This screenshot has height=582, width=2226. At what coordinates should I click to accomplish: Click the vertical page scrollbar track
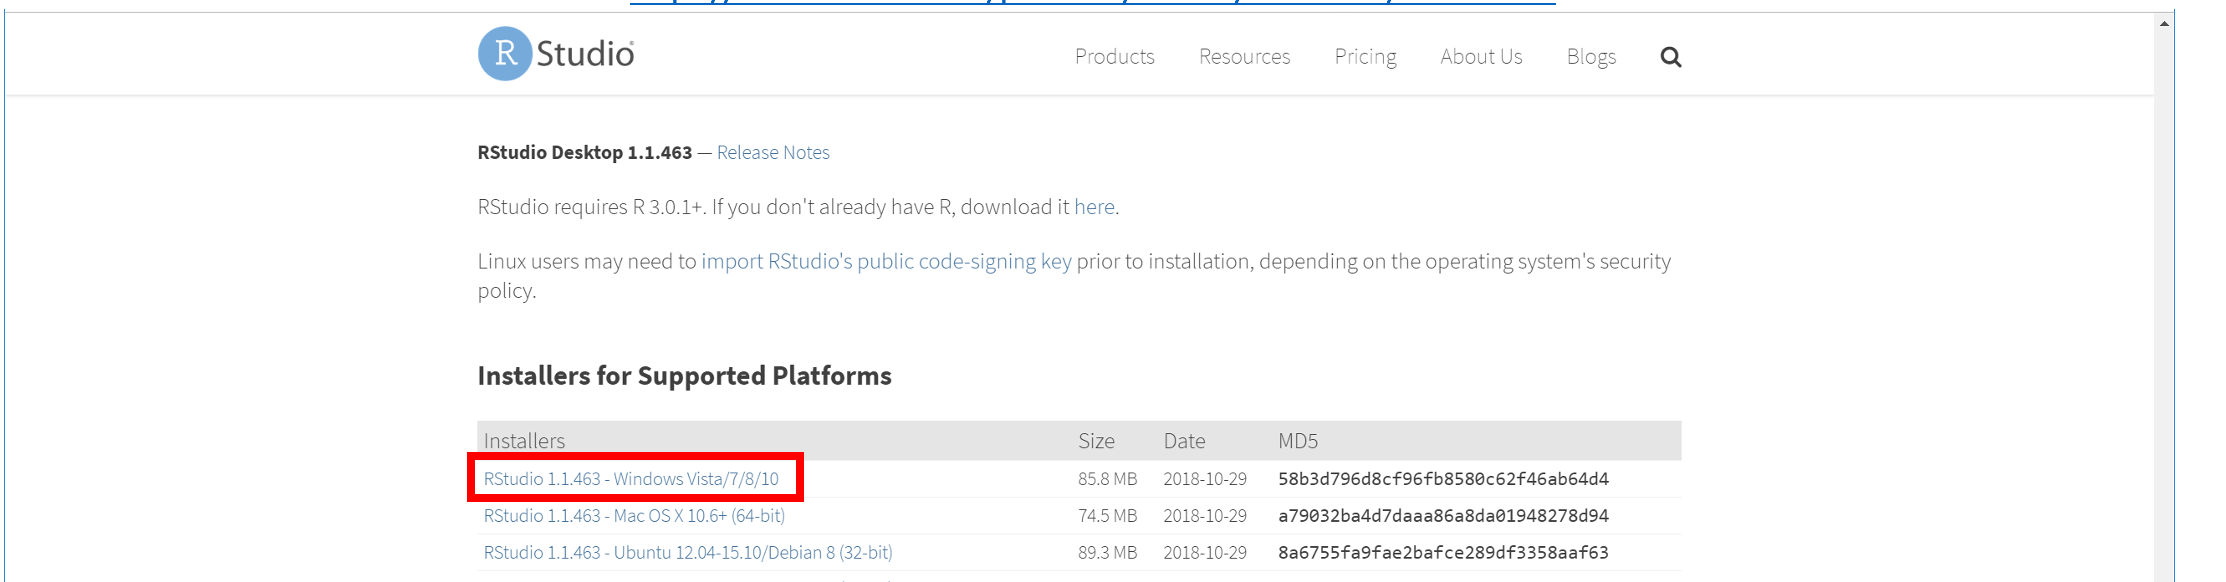tap(2164, 300)
